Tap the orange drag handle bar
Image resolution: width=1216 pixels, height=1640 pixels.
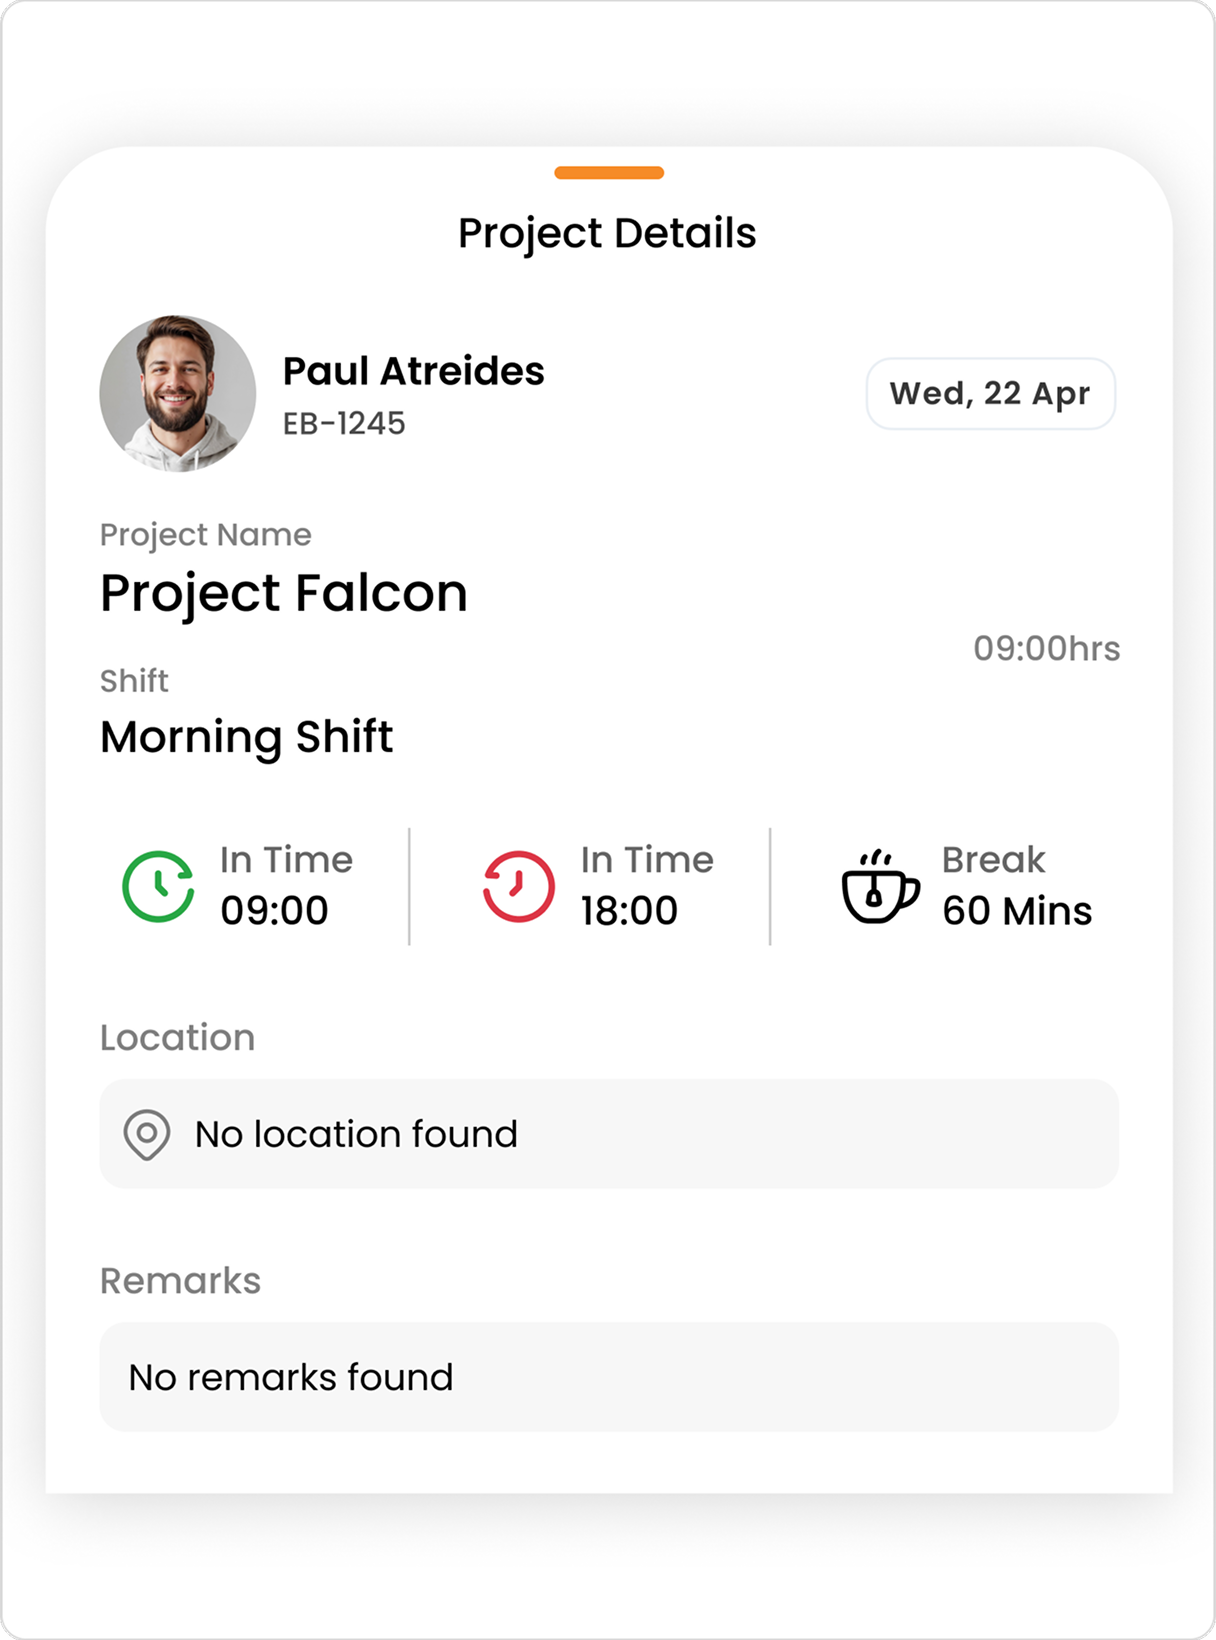[x=609, y=173]
